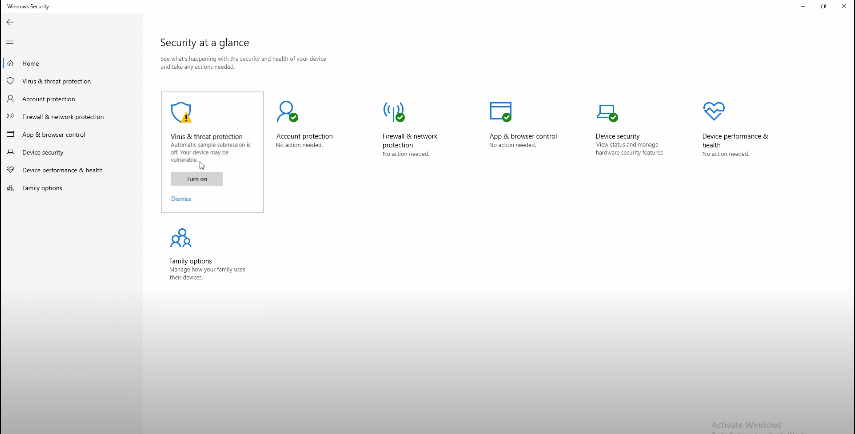This screenshot has width=855, height=434.
Task: Click the sidebar App & browser icon
Action: (x=10, y=134)
